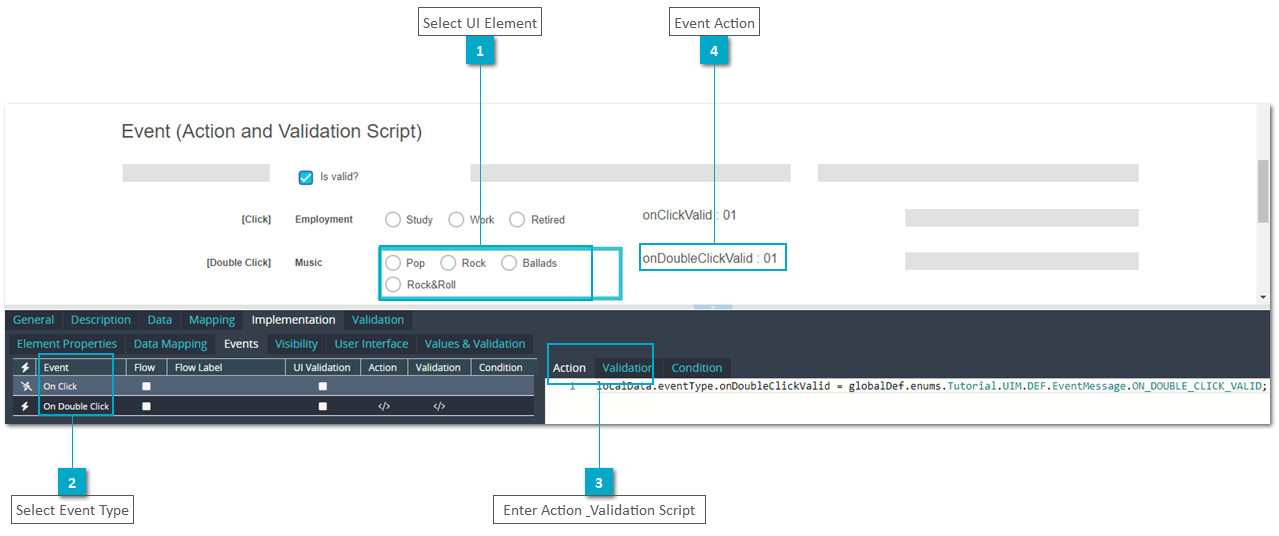This screenshot has width=1279, height=536.
Task: Click the On Click event row
Action: [x=274, y=386]
